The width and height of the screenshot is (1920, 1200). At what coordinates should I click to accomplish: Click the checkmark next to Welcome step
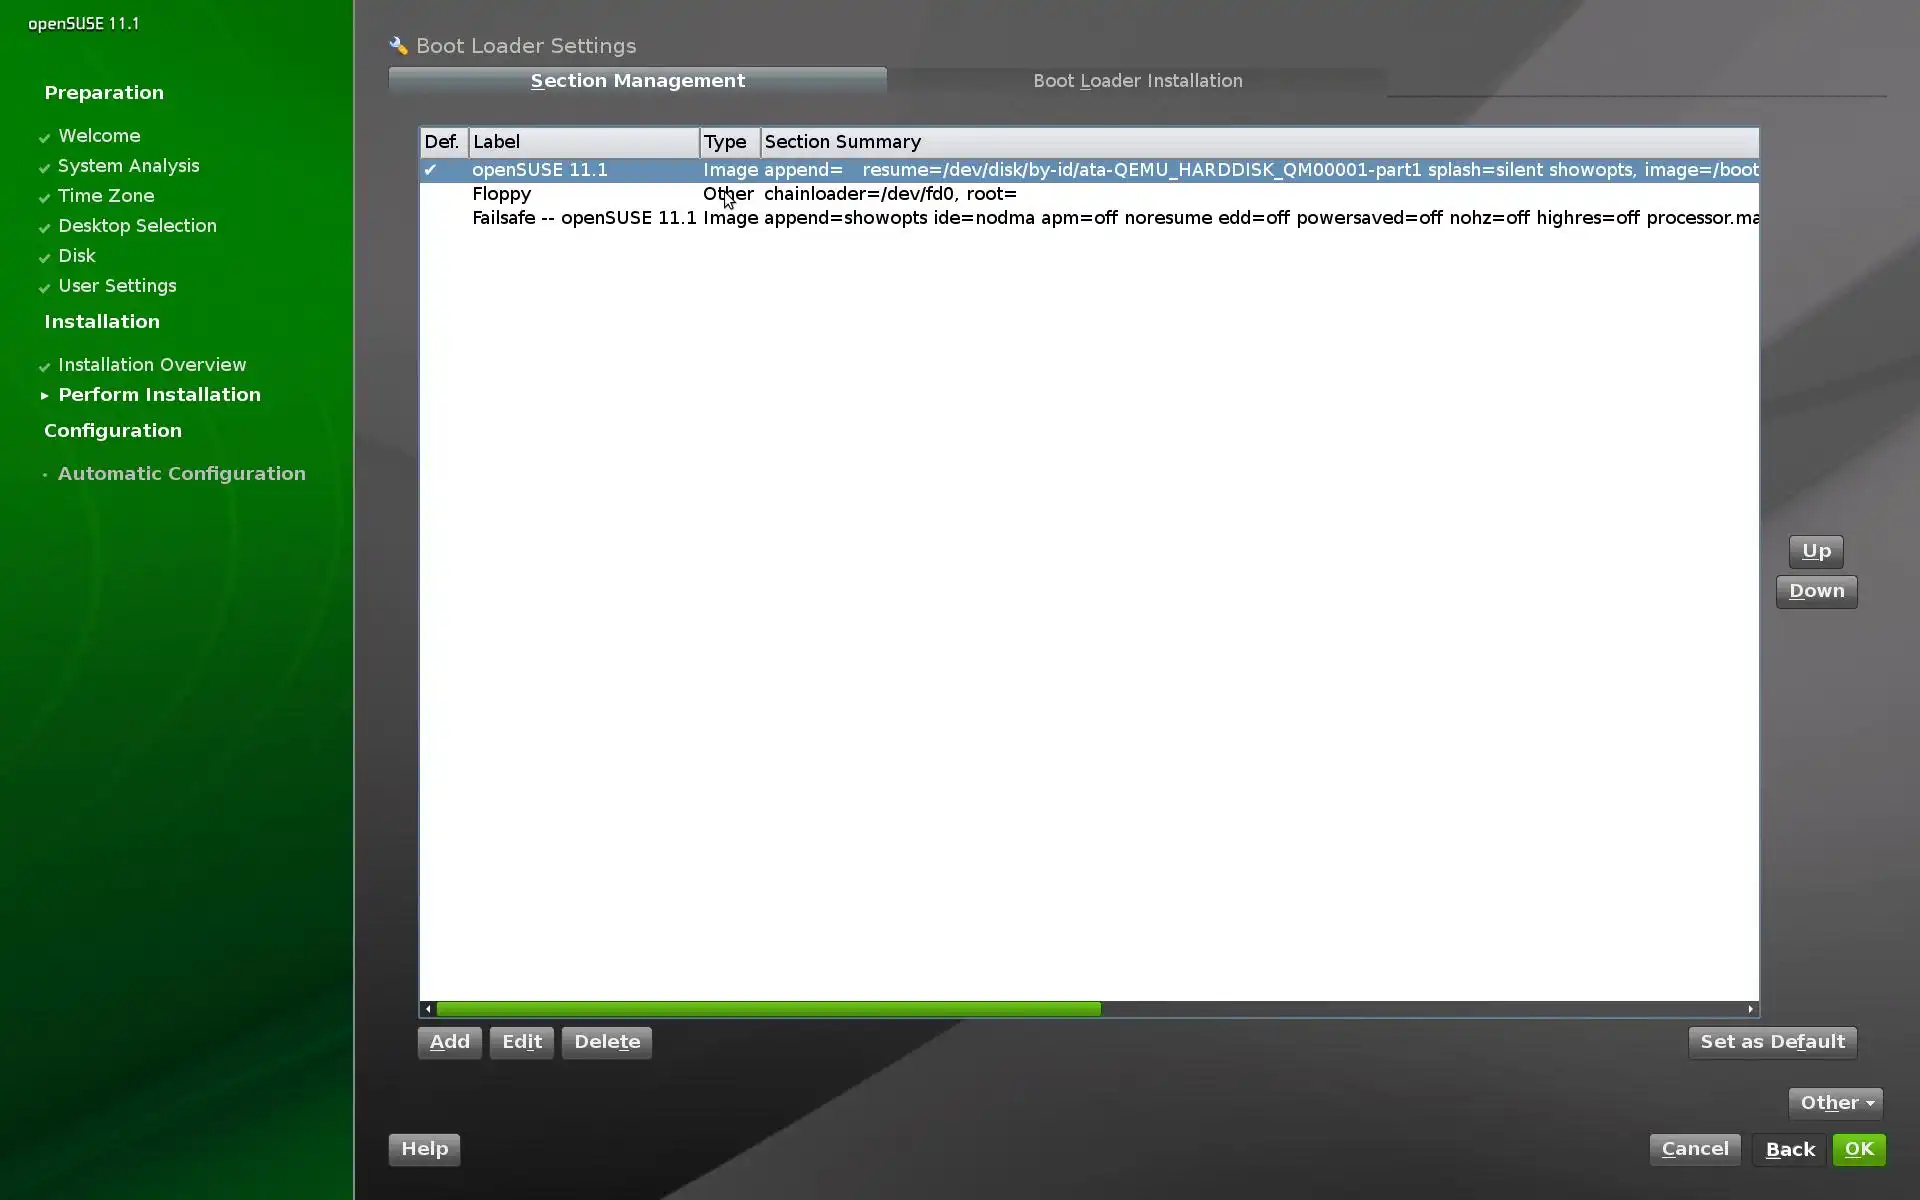44,137
